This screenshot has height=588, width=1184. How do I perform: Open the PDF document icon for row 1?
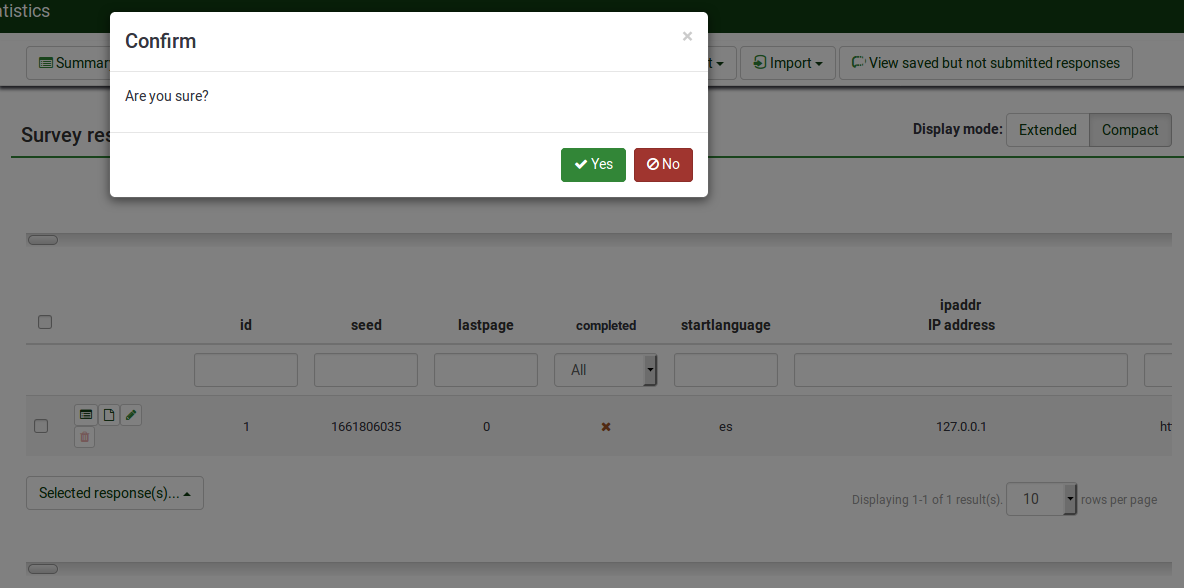coord(109,414)
